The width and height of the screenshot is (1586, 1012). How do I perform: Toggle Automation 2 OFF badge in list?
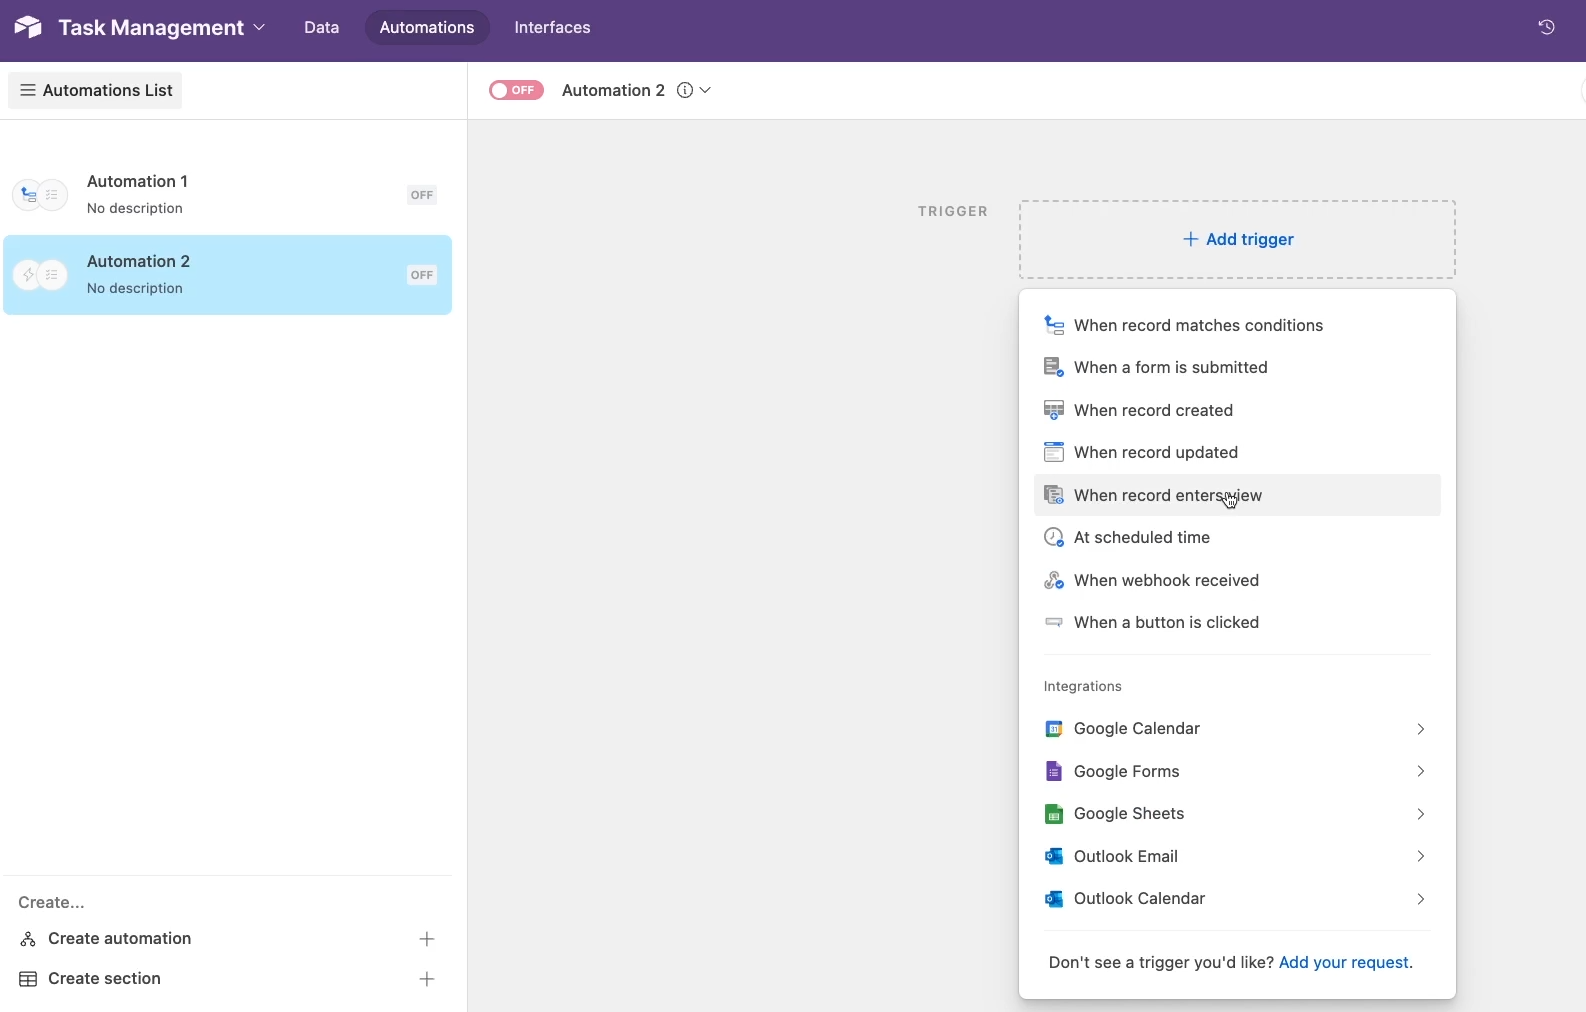(x=422, y=275)
